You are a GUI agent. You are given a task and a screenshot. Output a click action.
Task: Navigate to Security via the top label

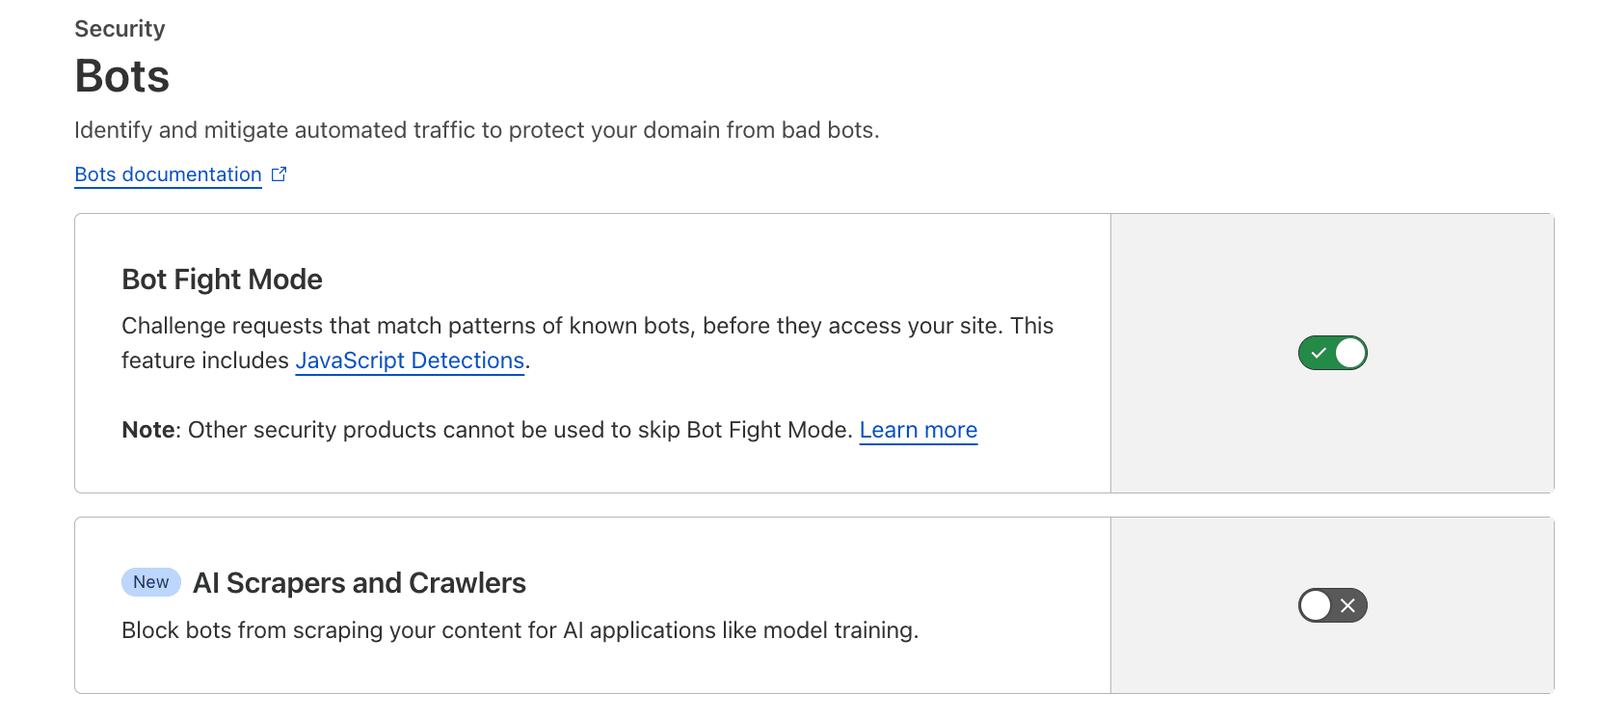(119, 28)
